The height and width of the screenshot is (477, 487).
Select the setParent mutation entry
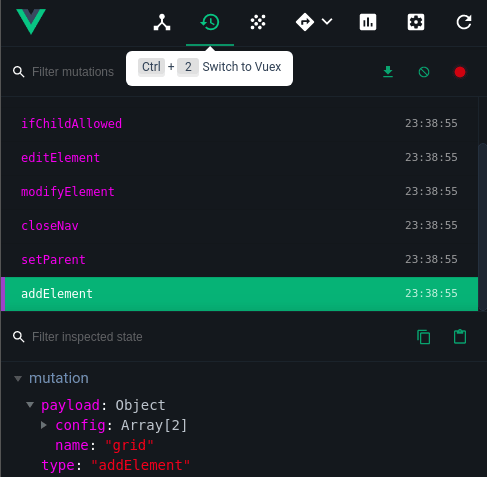click(x=240, y=259)
